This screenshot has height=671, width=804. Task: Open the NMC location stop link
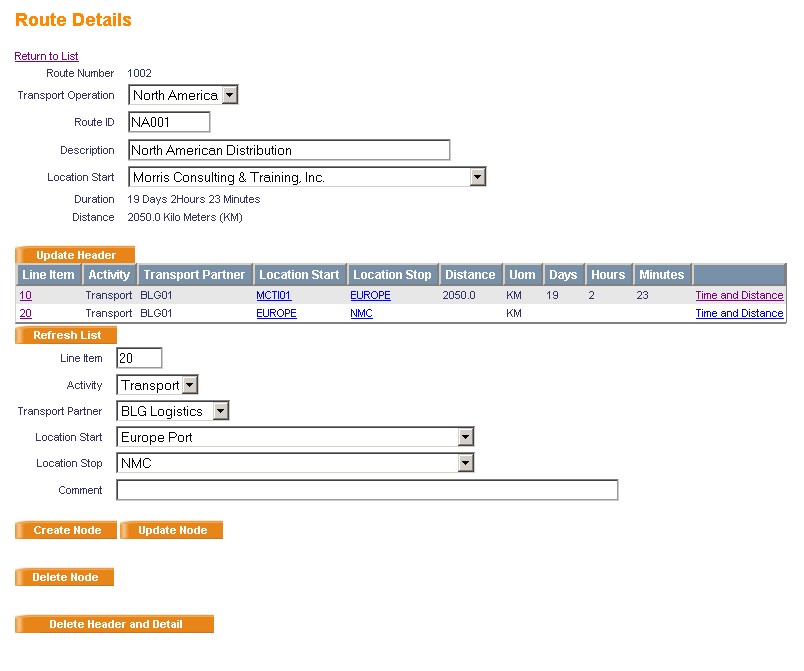coord(361,313)
